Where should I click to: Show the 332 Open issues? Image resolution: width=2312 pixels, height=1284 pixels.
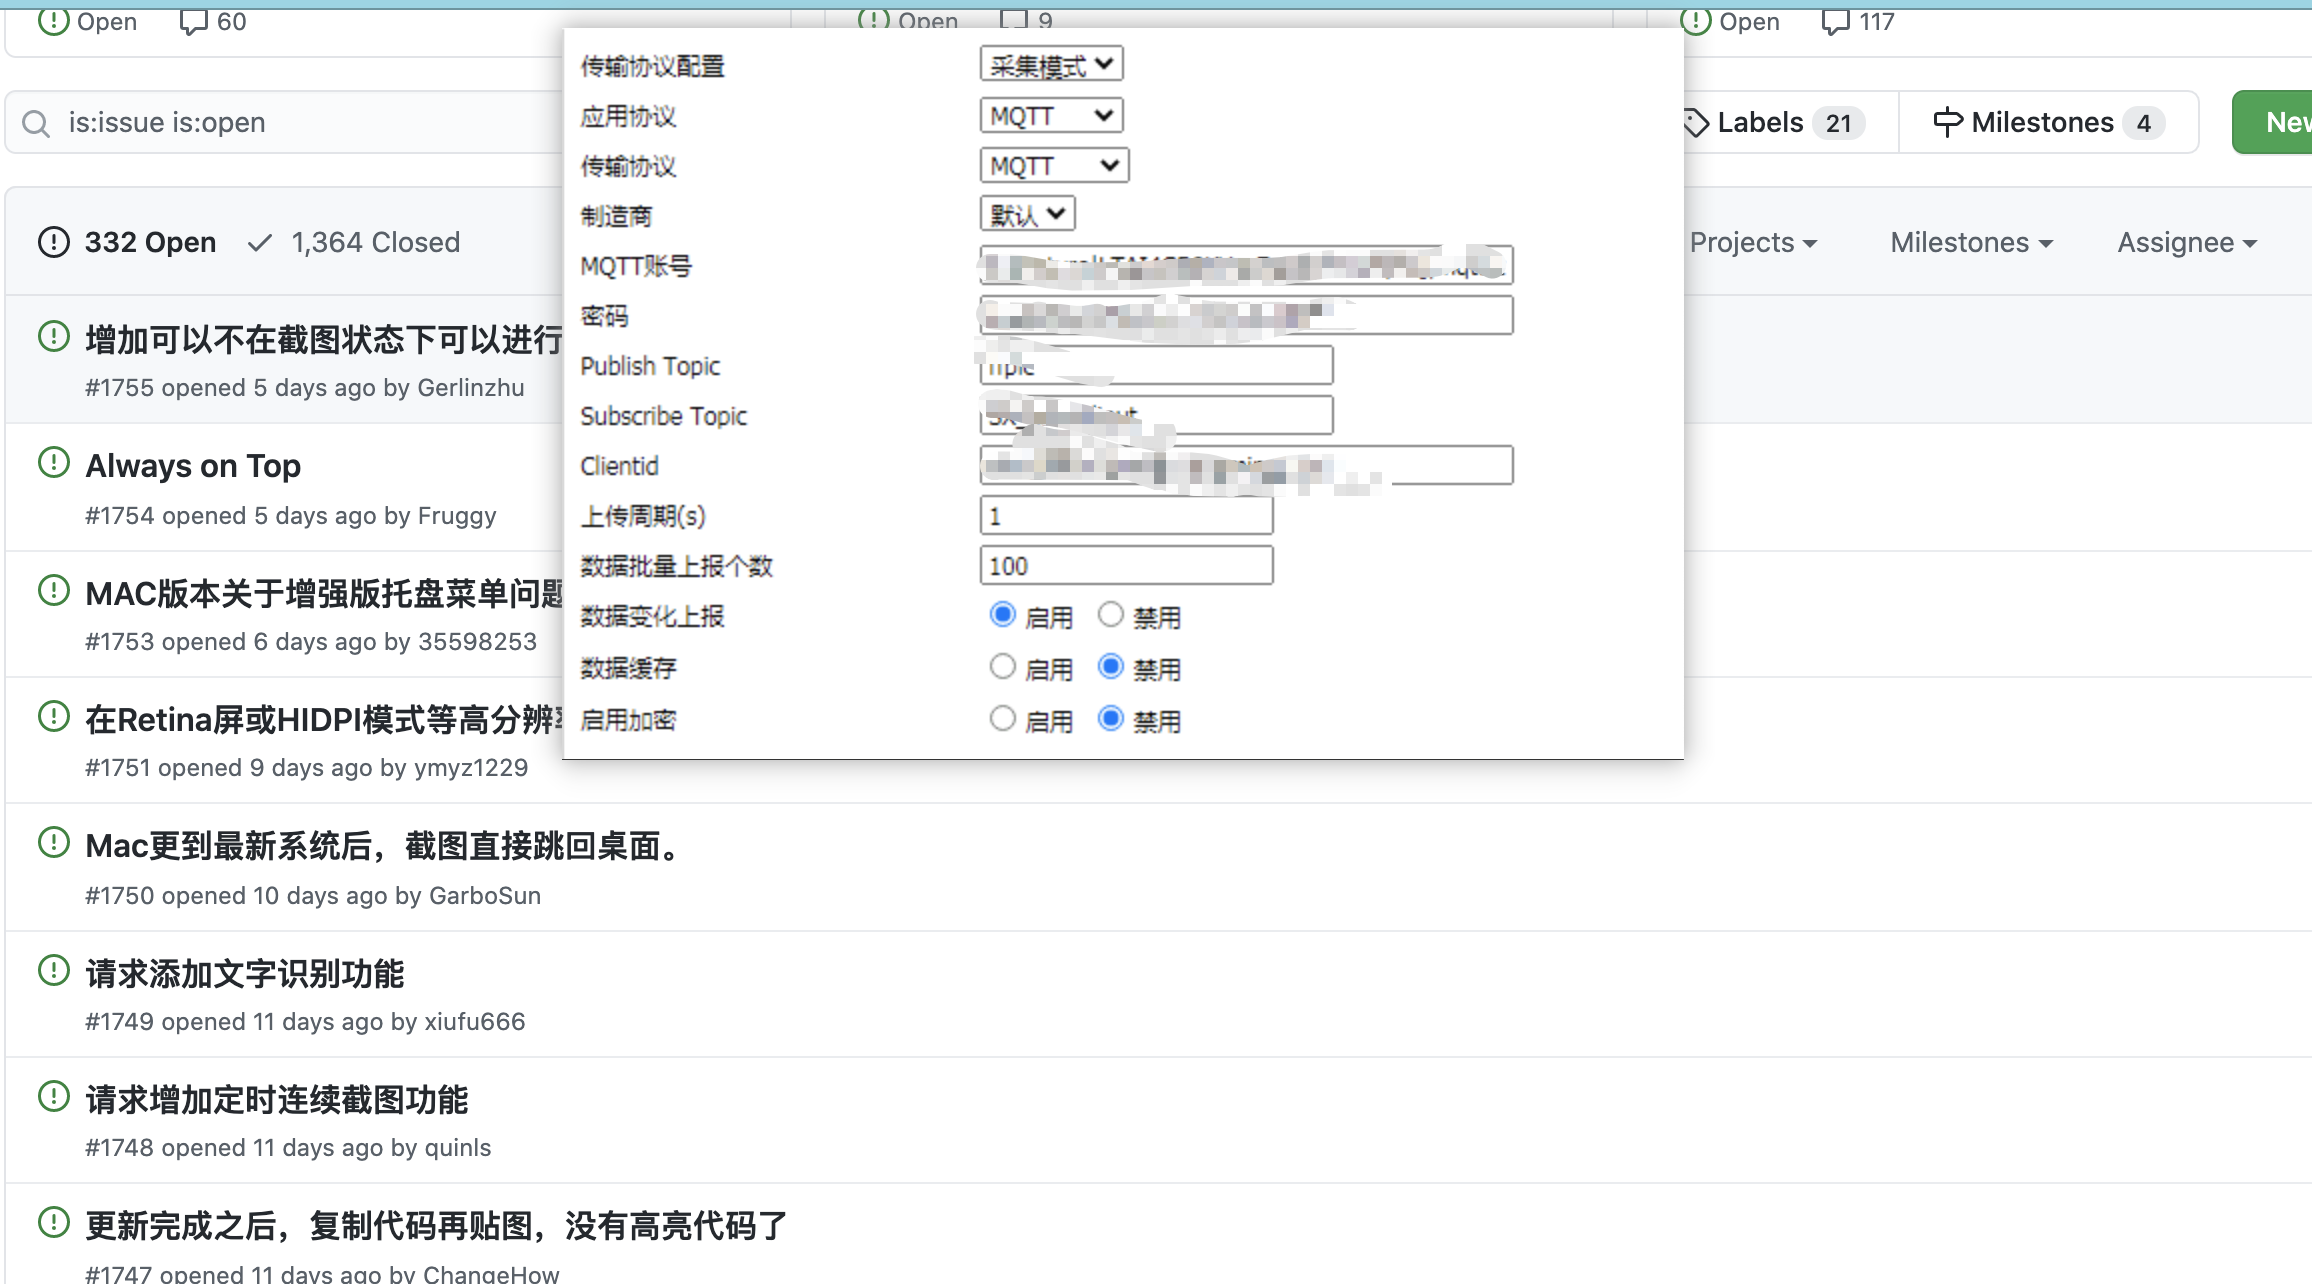(127, 243)
